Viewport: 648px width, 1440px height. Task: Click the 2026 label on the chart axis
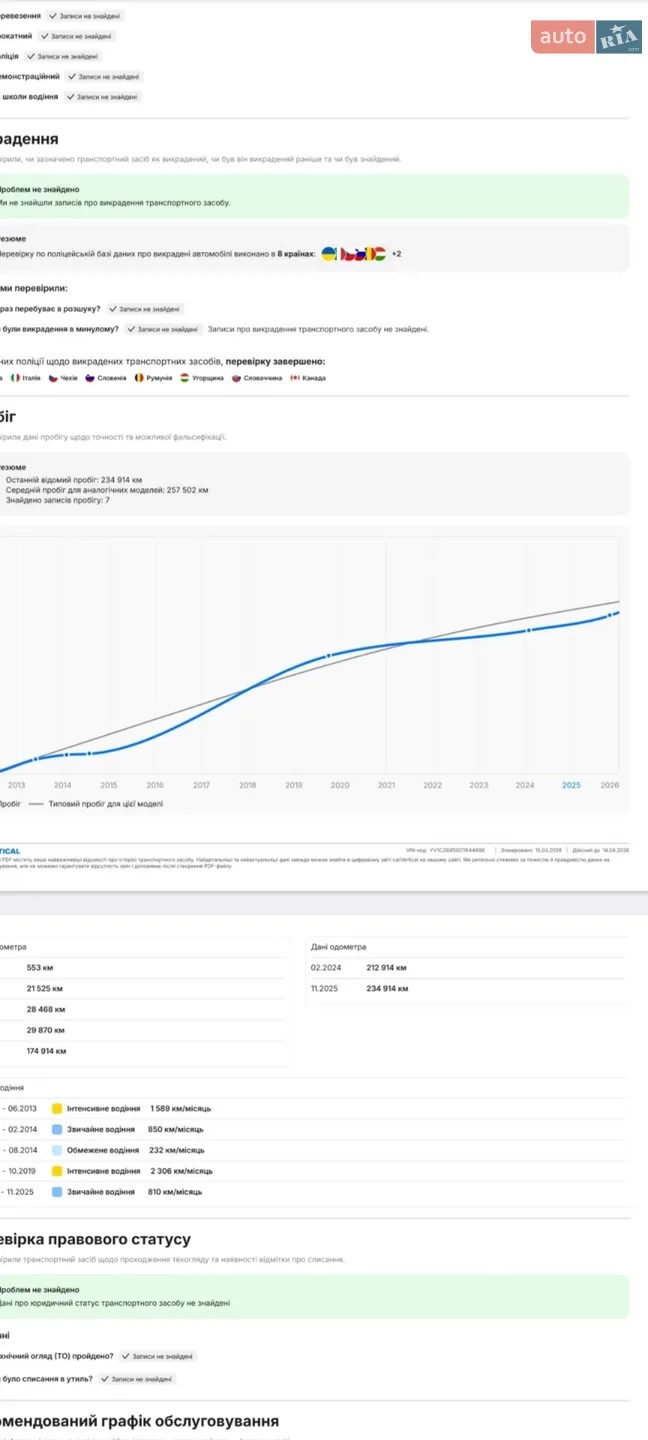tap(610, 786)
